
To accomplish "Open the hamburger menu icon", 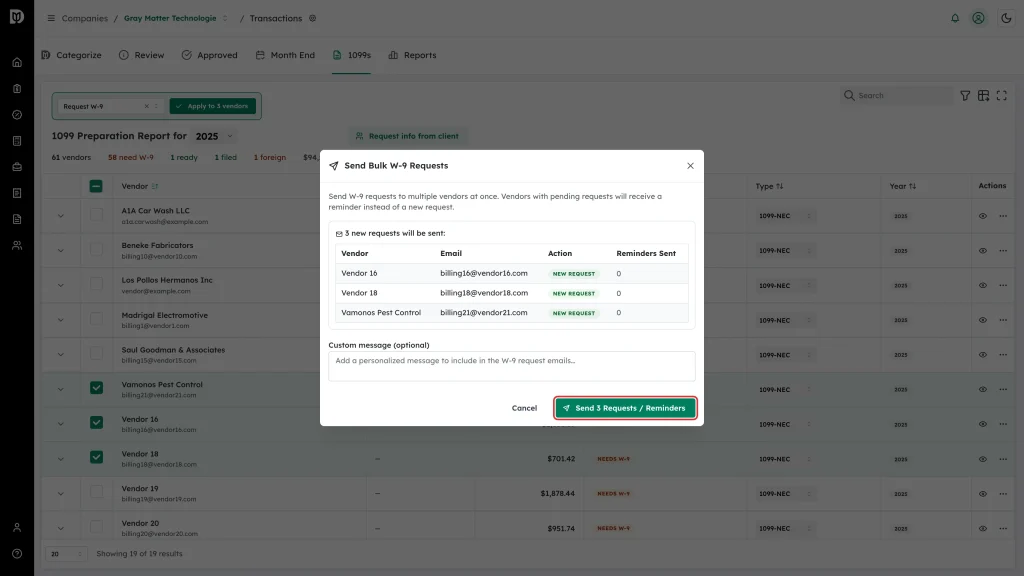I will click(x=51, y=18).
